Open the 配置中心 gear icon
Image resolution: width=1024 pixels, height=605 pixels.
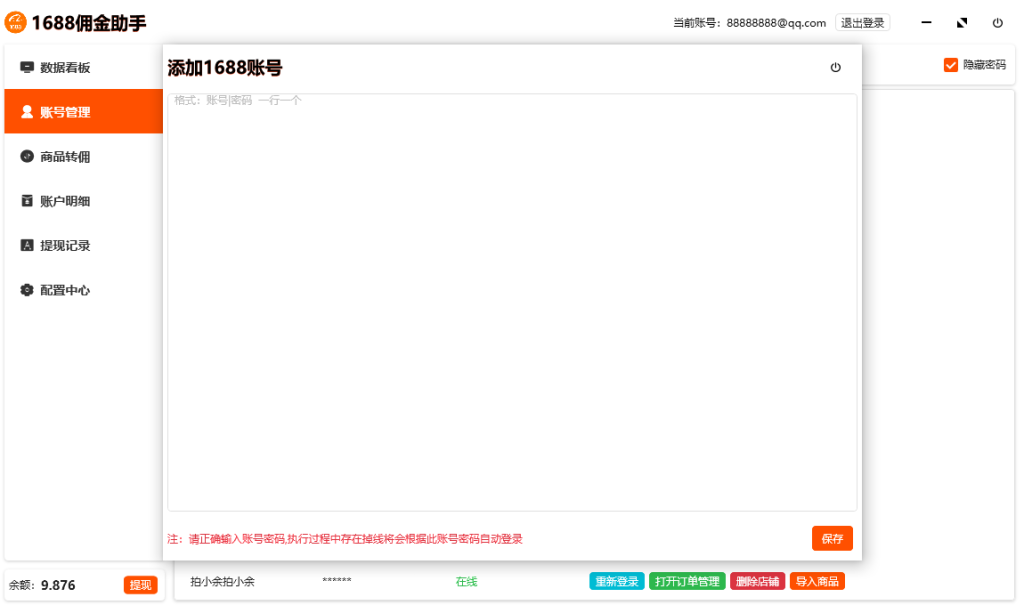click(x=27, y=290)
